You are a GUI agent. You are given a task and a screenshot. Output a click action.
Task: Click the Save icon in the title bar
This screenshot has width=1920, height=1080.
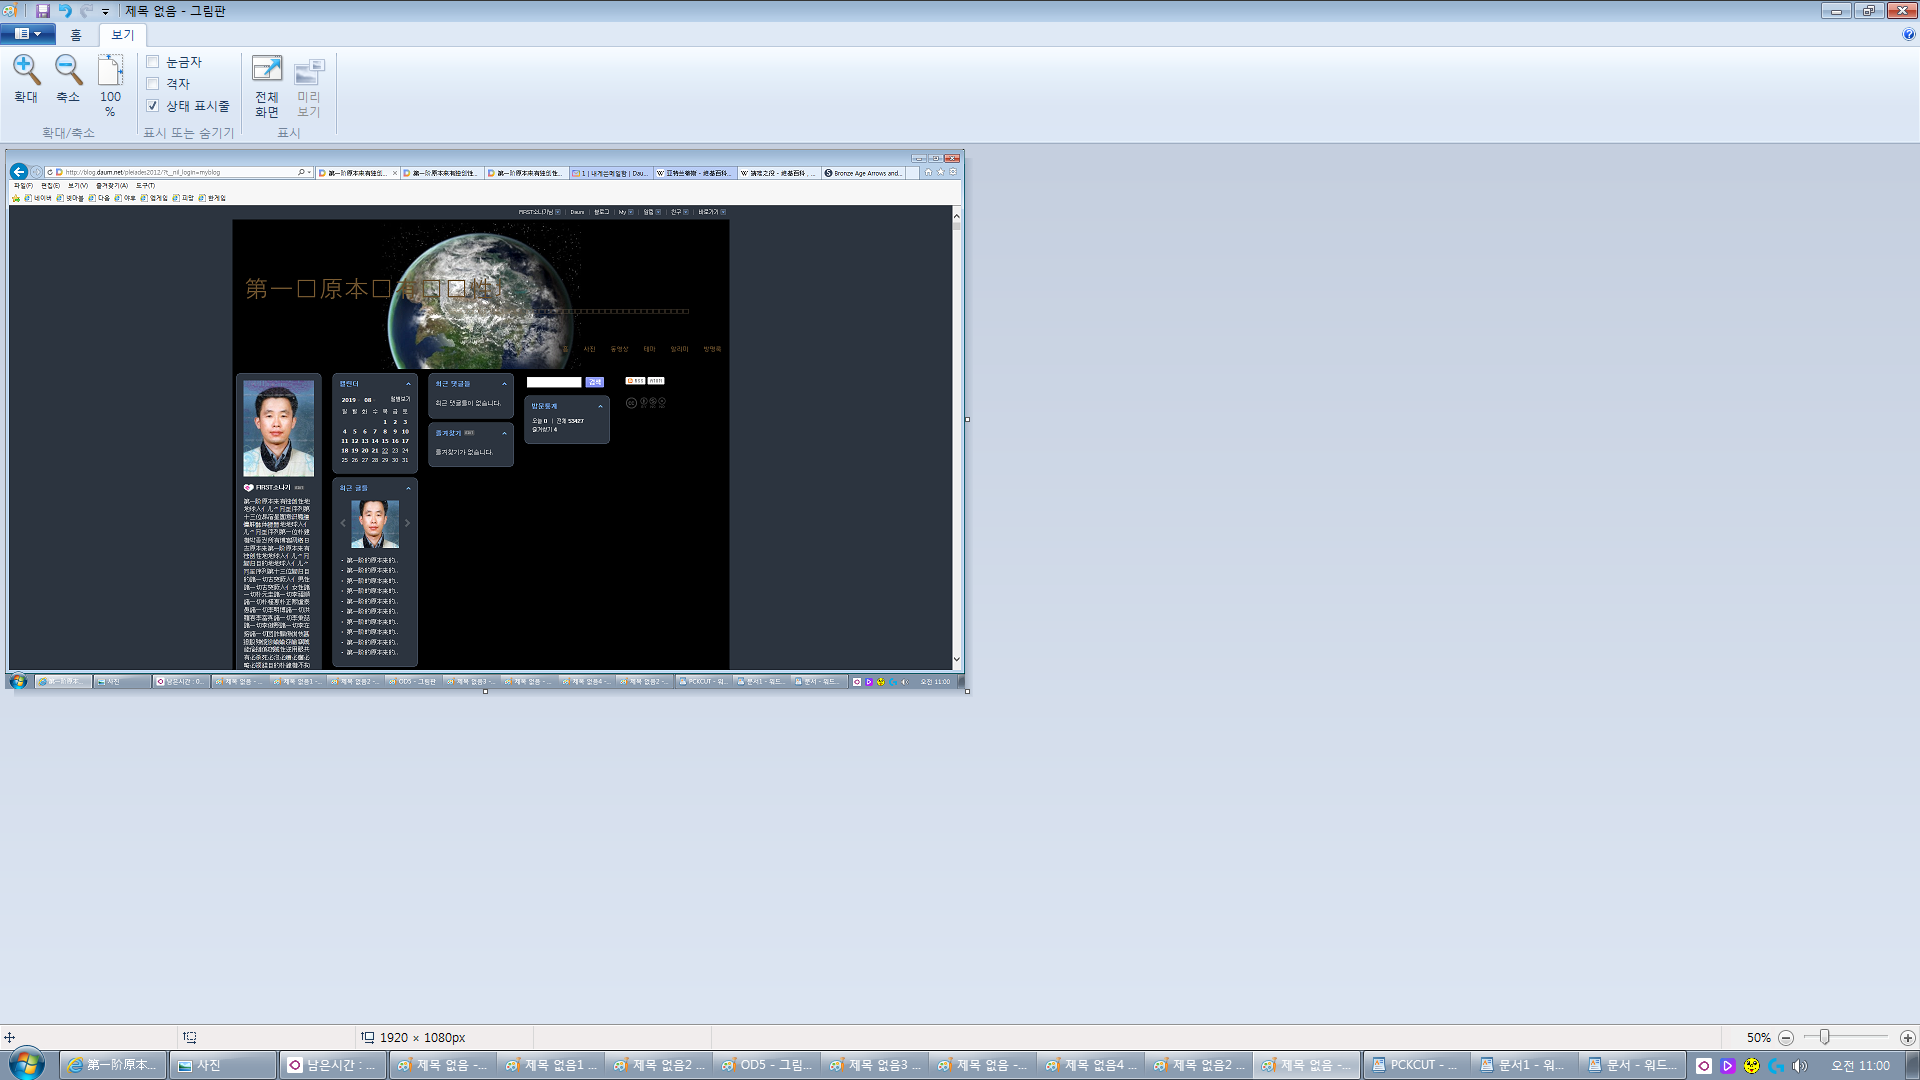point(43,11)
